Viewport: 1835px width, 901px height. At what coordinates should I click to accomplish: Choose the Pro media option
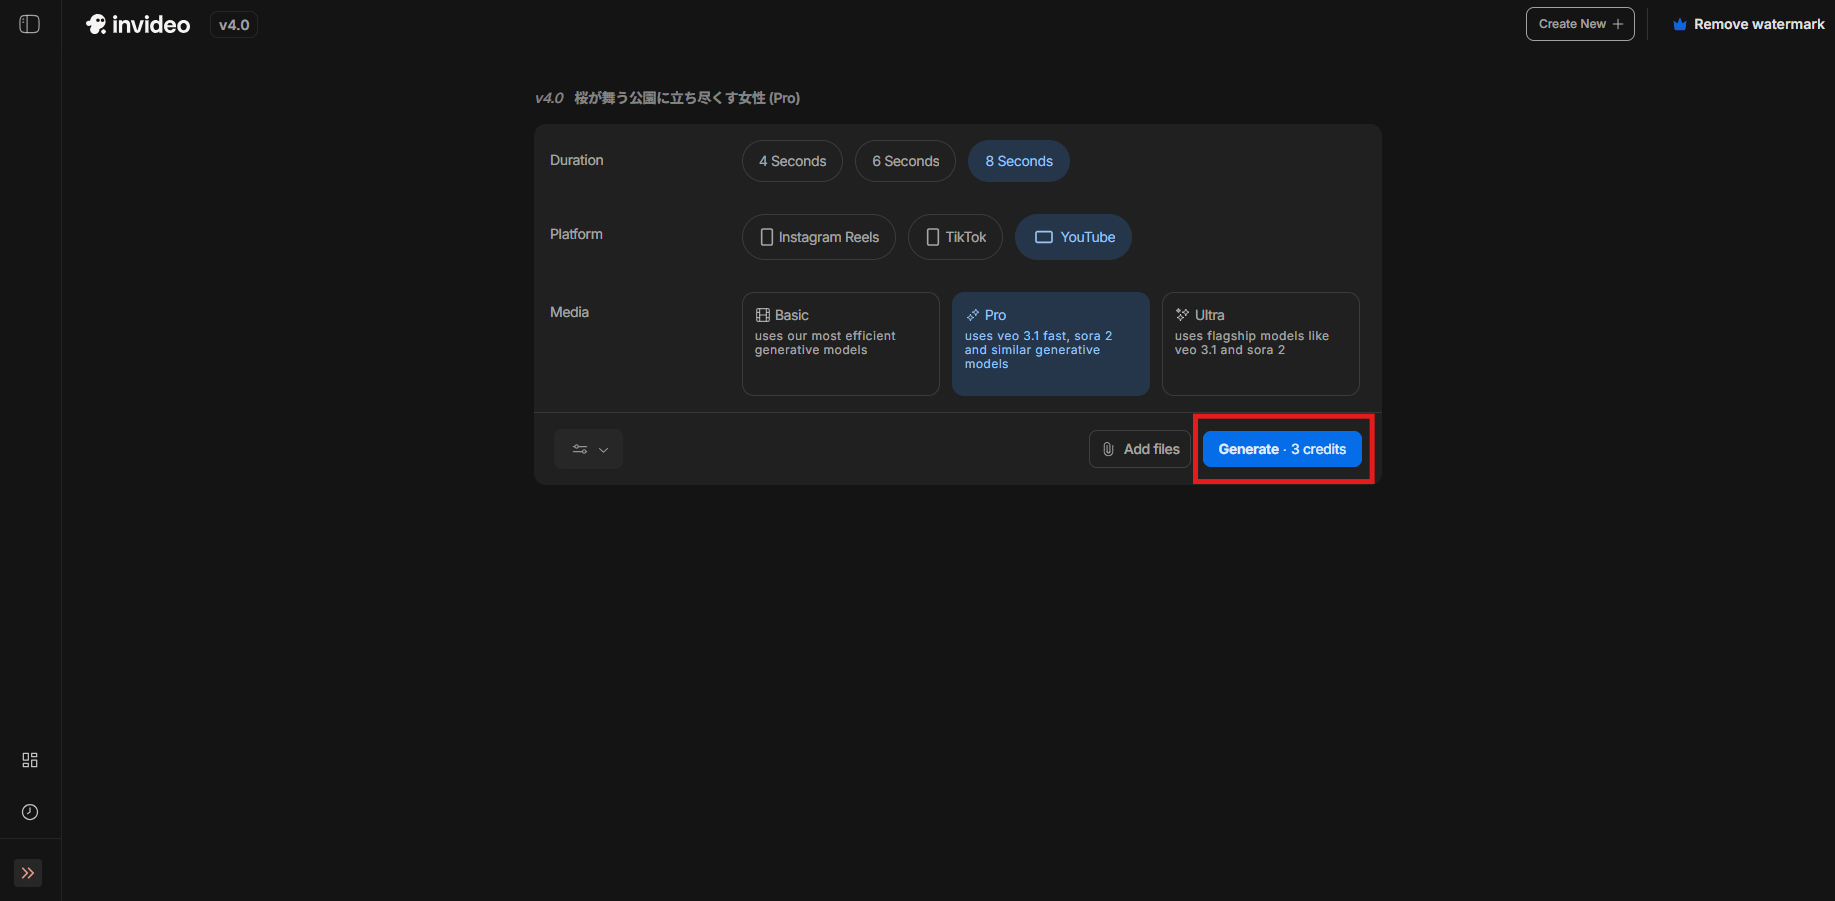pyautogui.click(x=1050, y=343)
